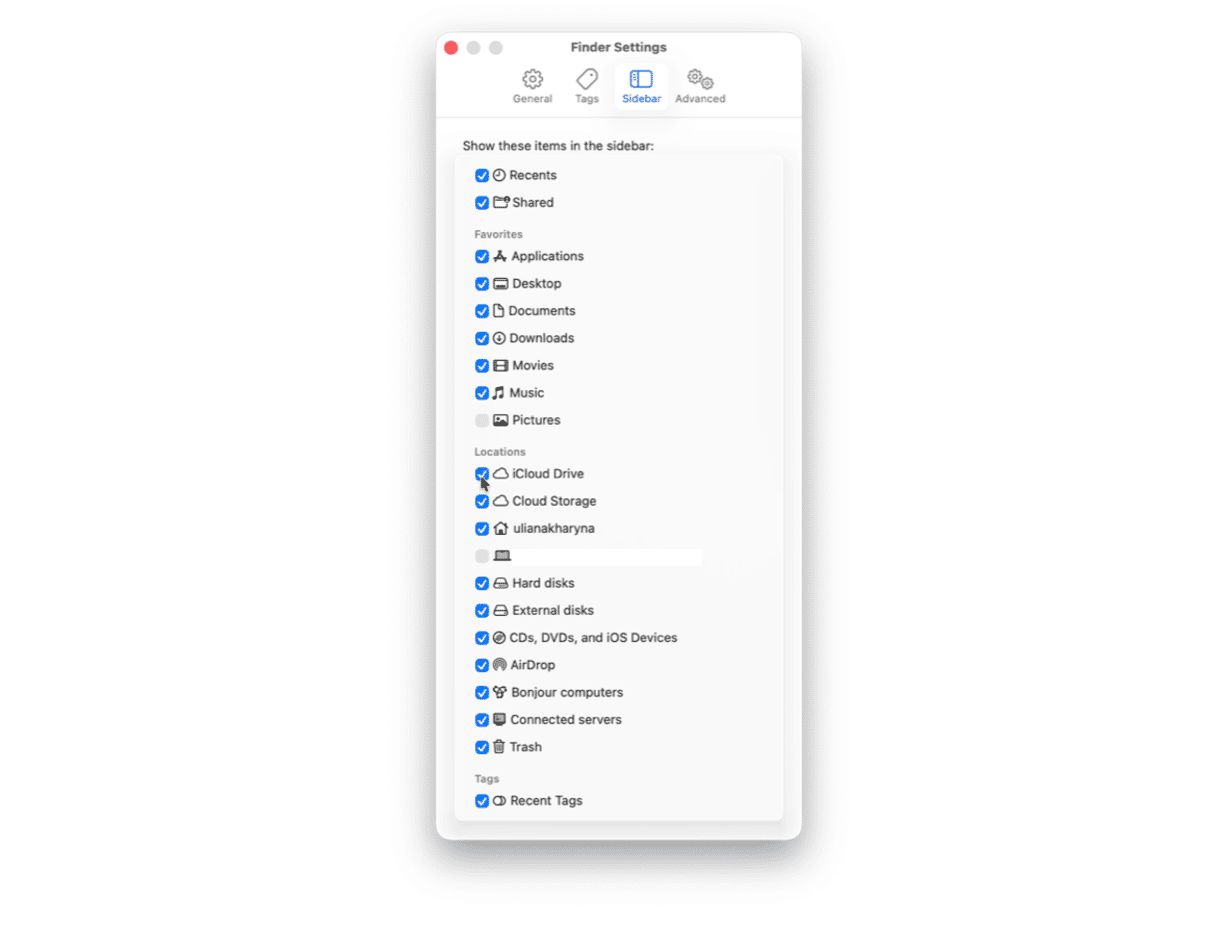Enable the unchecked laptop computer checkbox

click(482, 556)
